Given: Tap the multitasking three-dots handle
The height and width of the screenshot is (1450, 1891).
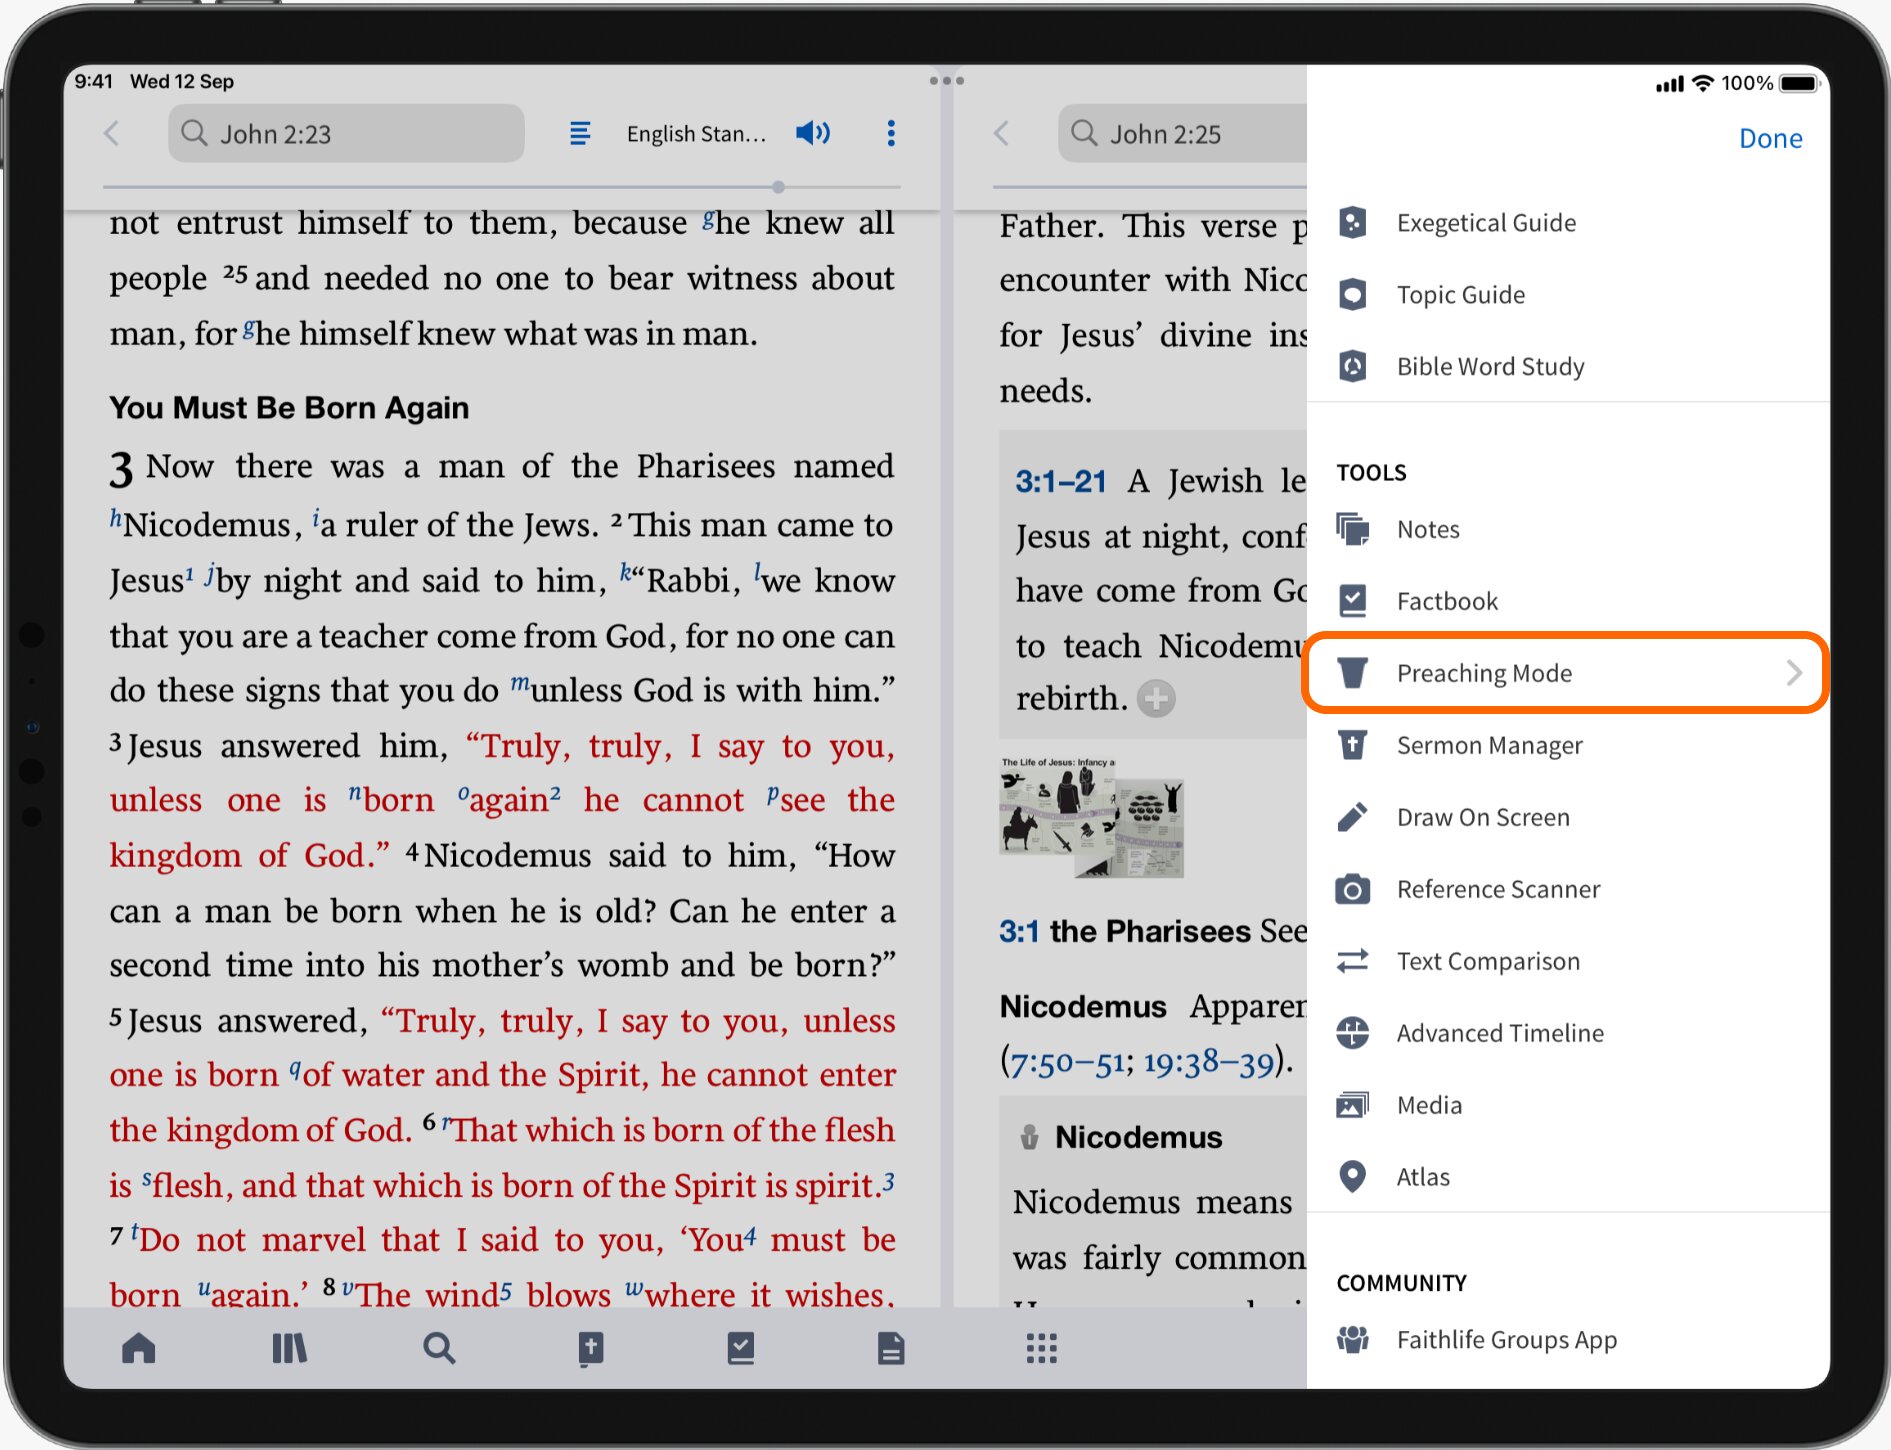Looking at the screenshot, I should click(946, 80).
